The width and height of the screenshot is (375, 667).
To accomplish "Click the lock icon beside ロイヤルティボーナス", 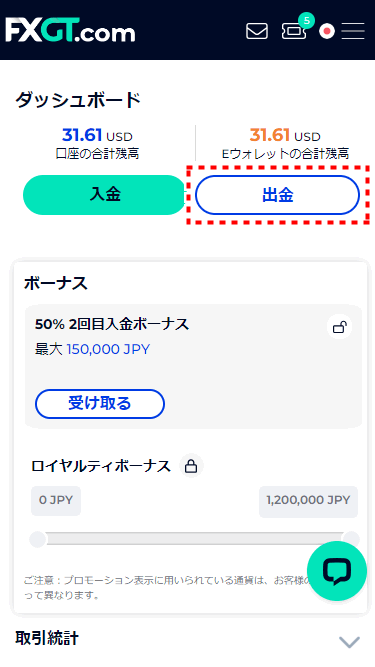I will (191, 466).
